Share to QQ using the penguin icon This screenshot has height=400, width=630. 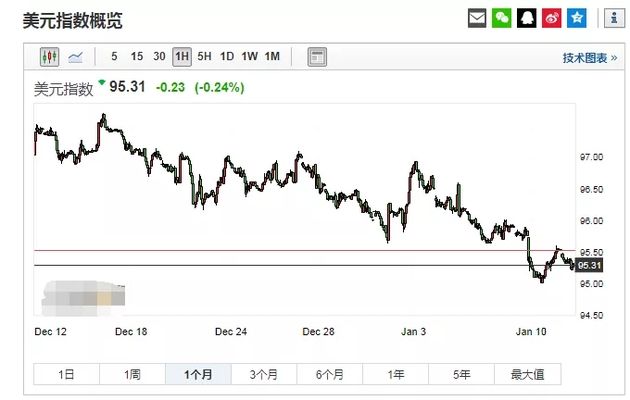(x=526, y=18)
